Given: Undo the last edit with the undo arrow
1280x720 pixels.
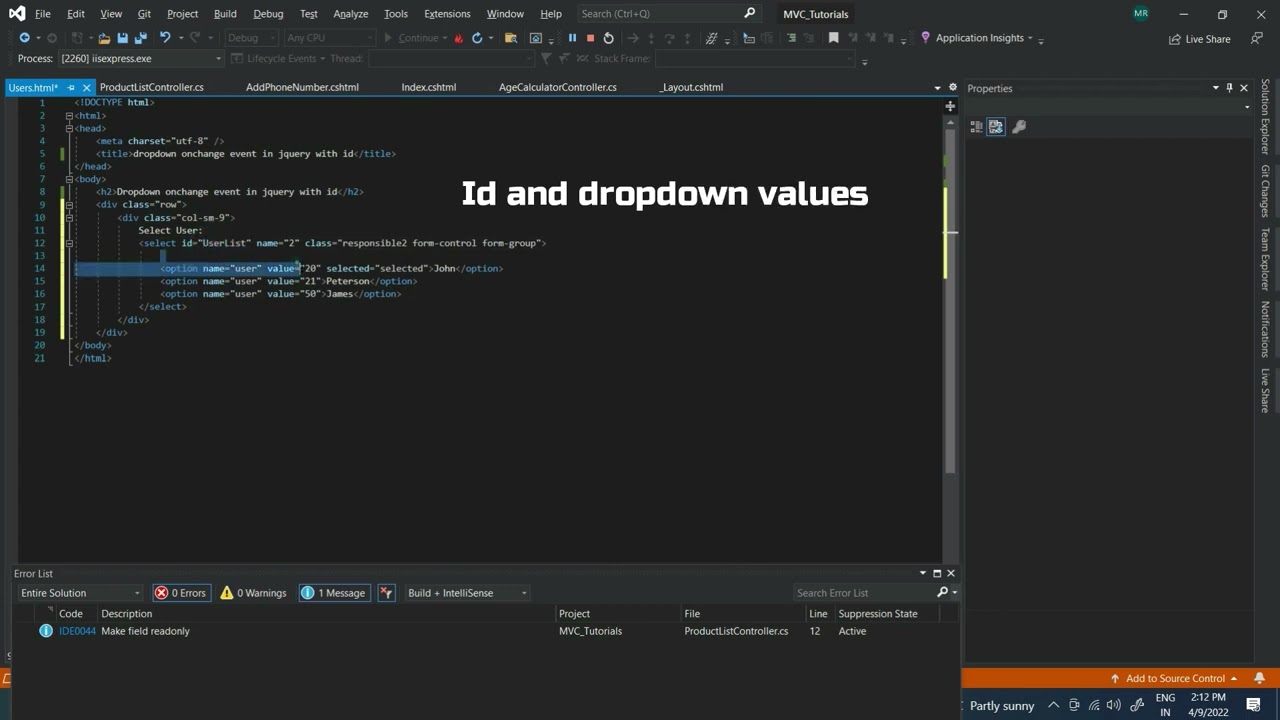Looking at the screenshot, I should point(165,38).
